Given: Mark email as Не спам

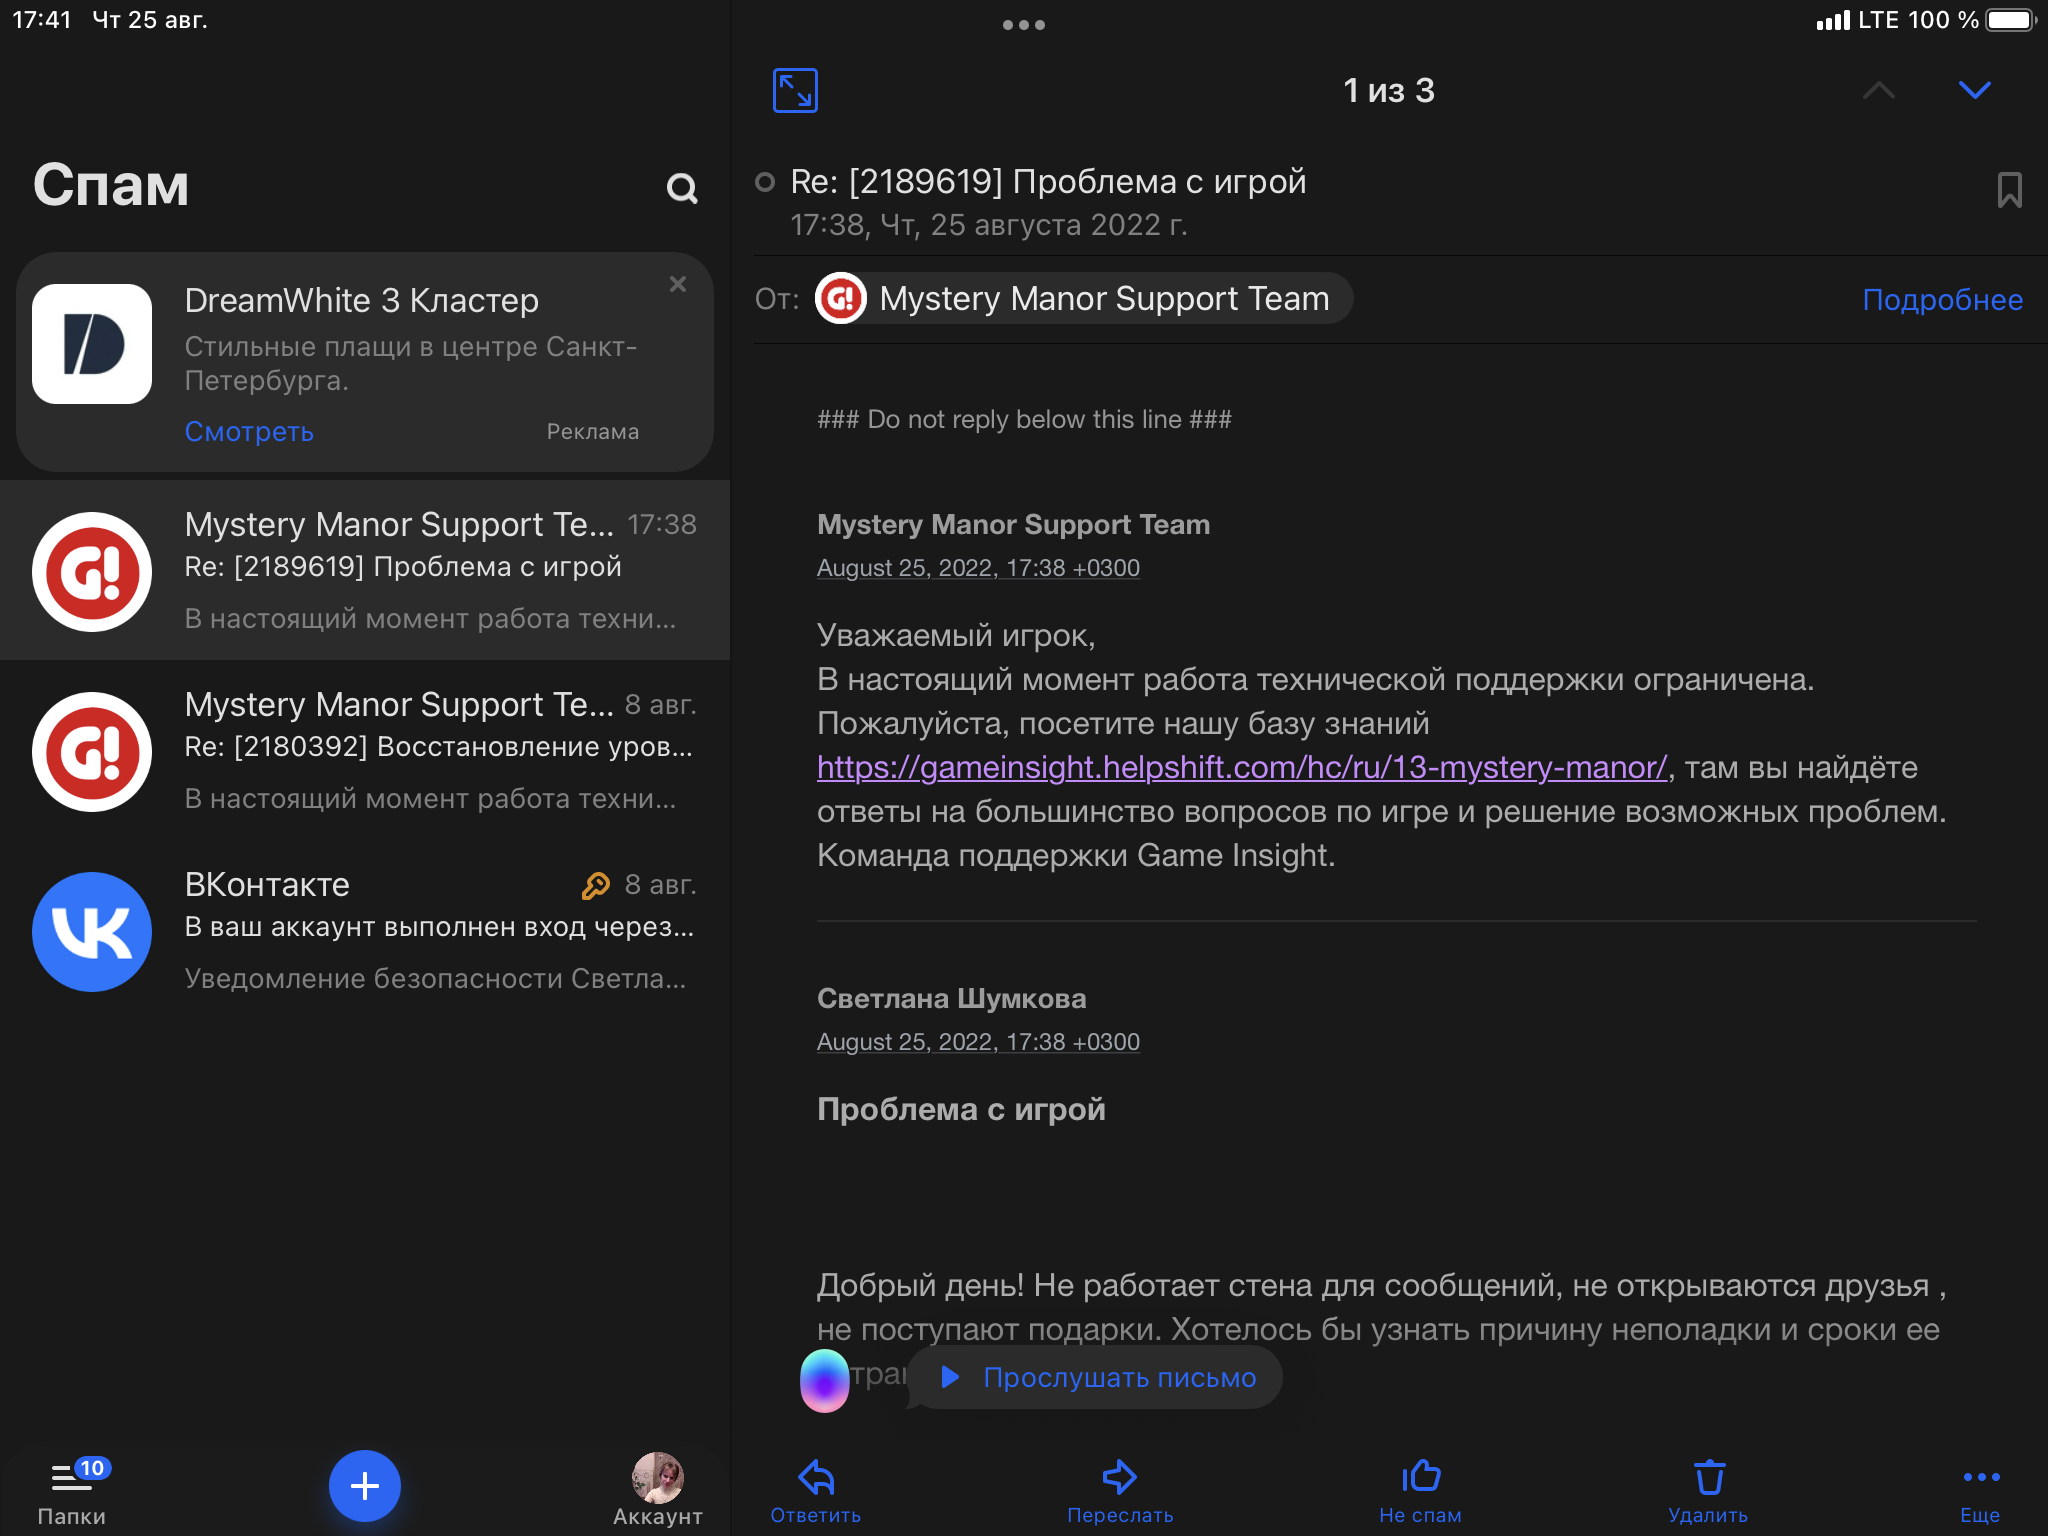Looking at the screenshot, I should coord(1420,1491).
